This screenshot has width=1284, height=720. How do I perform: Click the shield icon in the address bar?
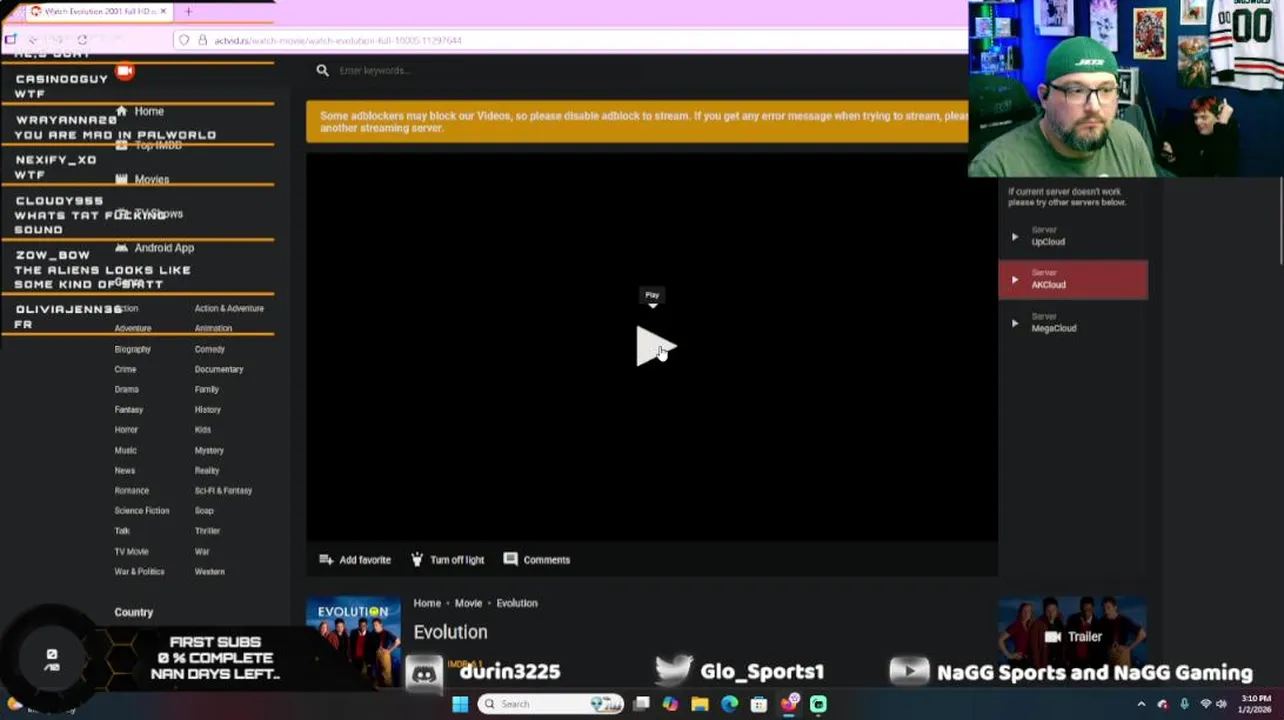[184, 40]
